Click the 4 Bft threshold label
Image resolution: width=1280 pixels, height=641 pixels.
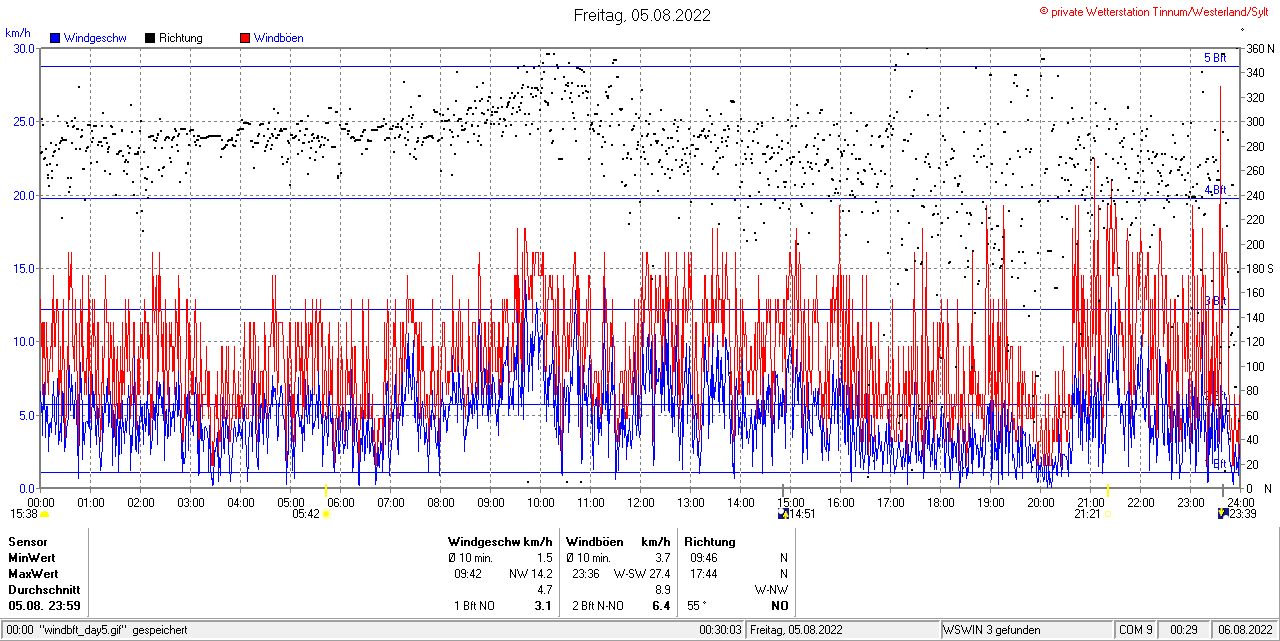coord(1215,190)
